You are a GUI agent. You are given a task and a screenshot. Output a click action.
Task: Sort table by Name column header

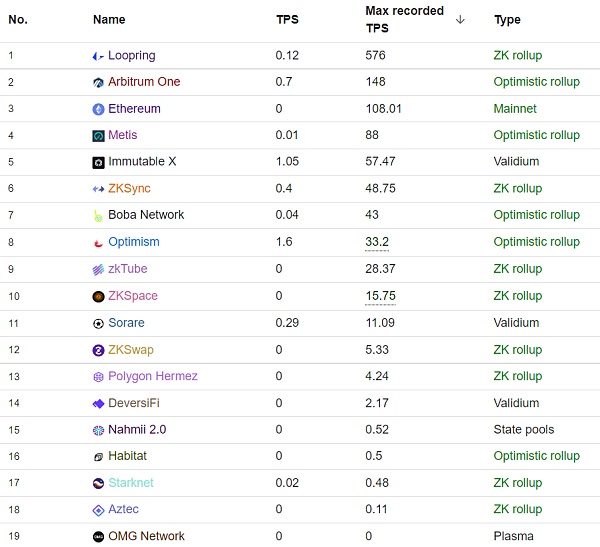click(109, 20)
